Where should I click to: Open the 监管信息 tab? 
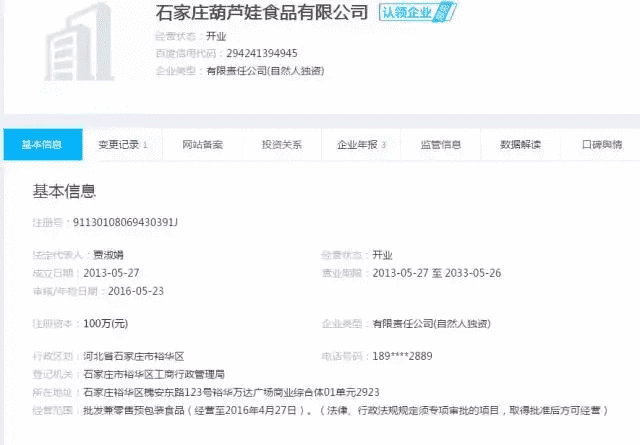tap(441, 145)
